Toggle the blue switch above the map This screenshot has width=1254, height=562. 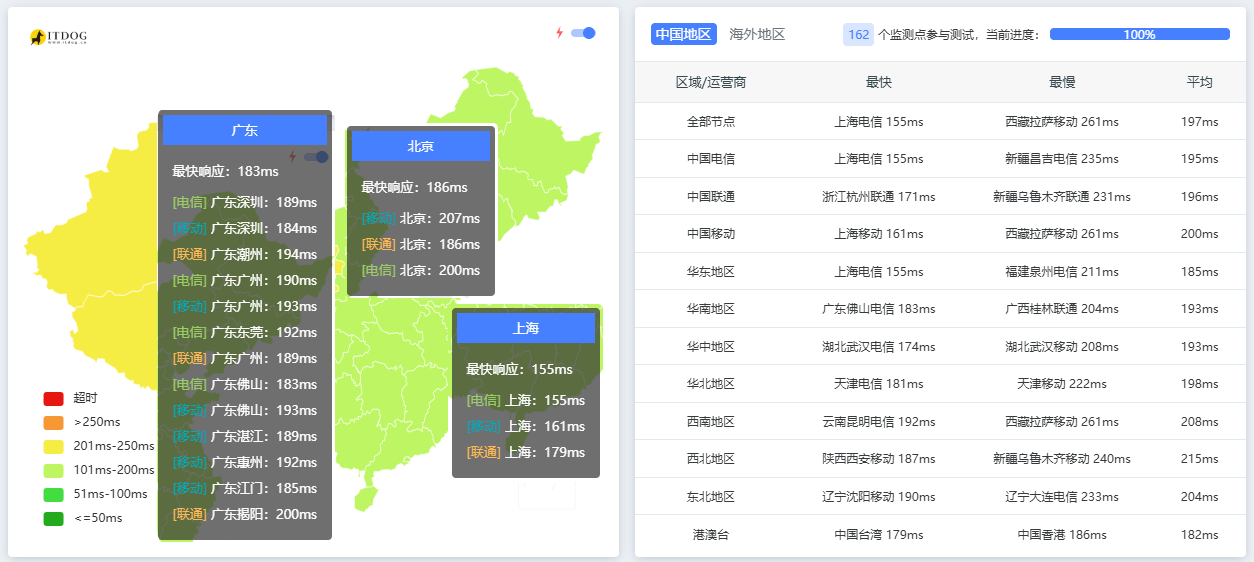click(x=583, y=33)
